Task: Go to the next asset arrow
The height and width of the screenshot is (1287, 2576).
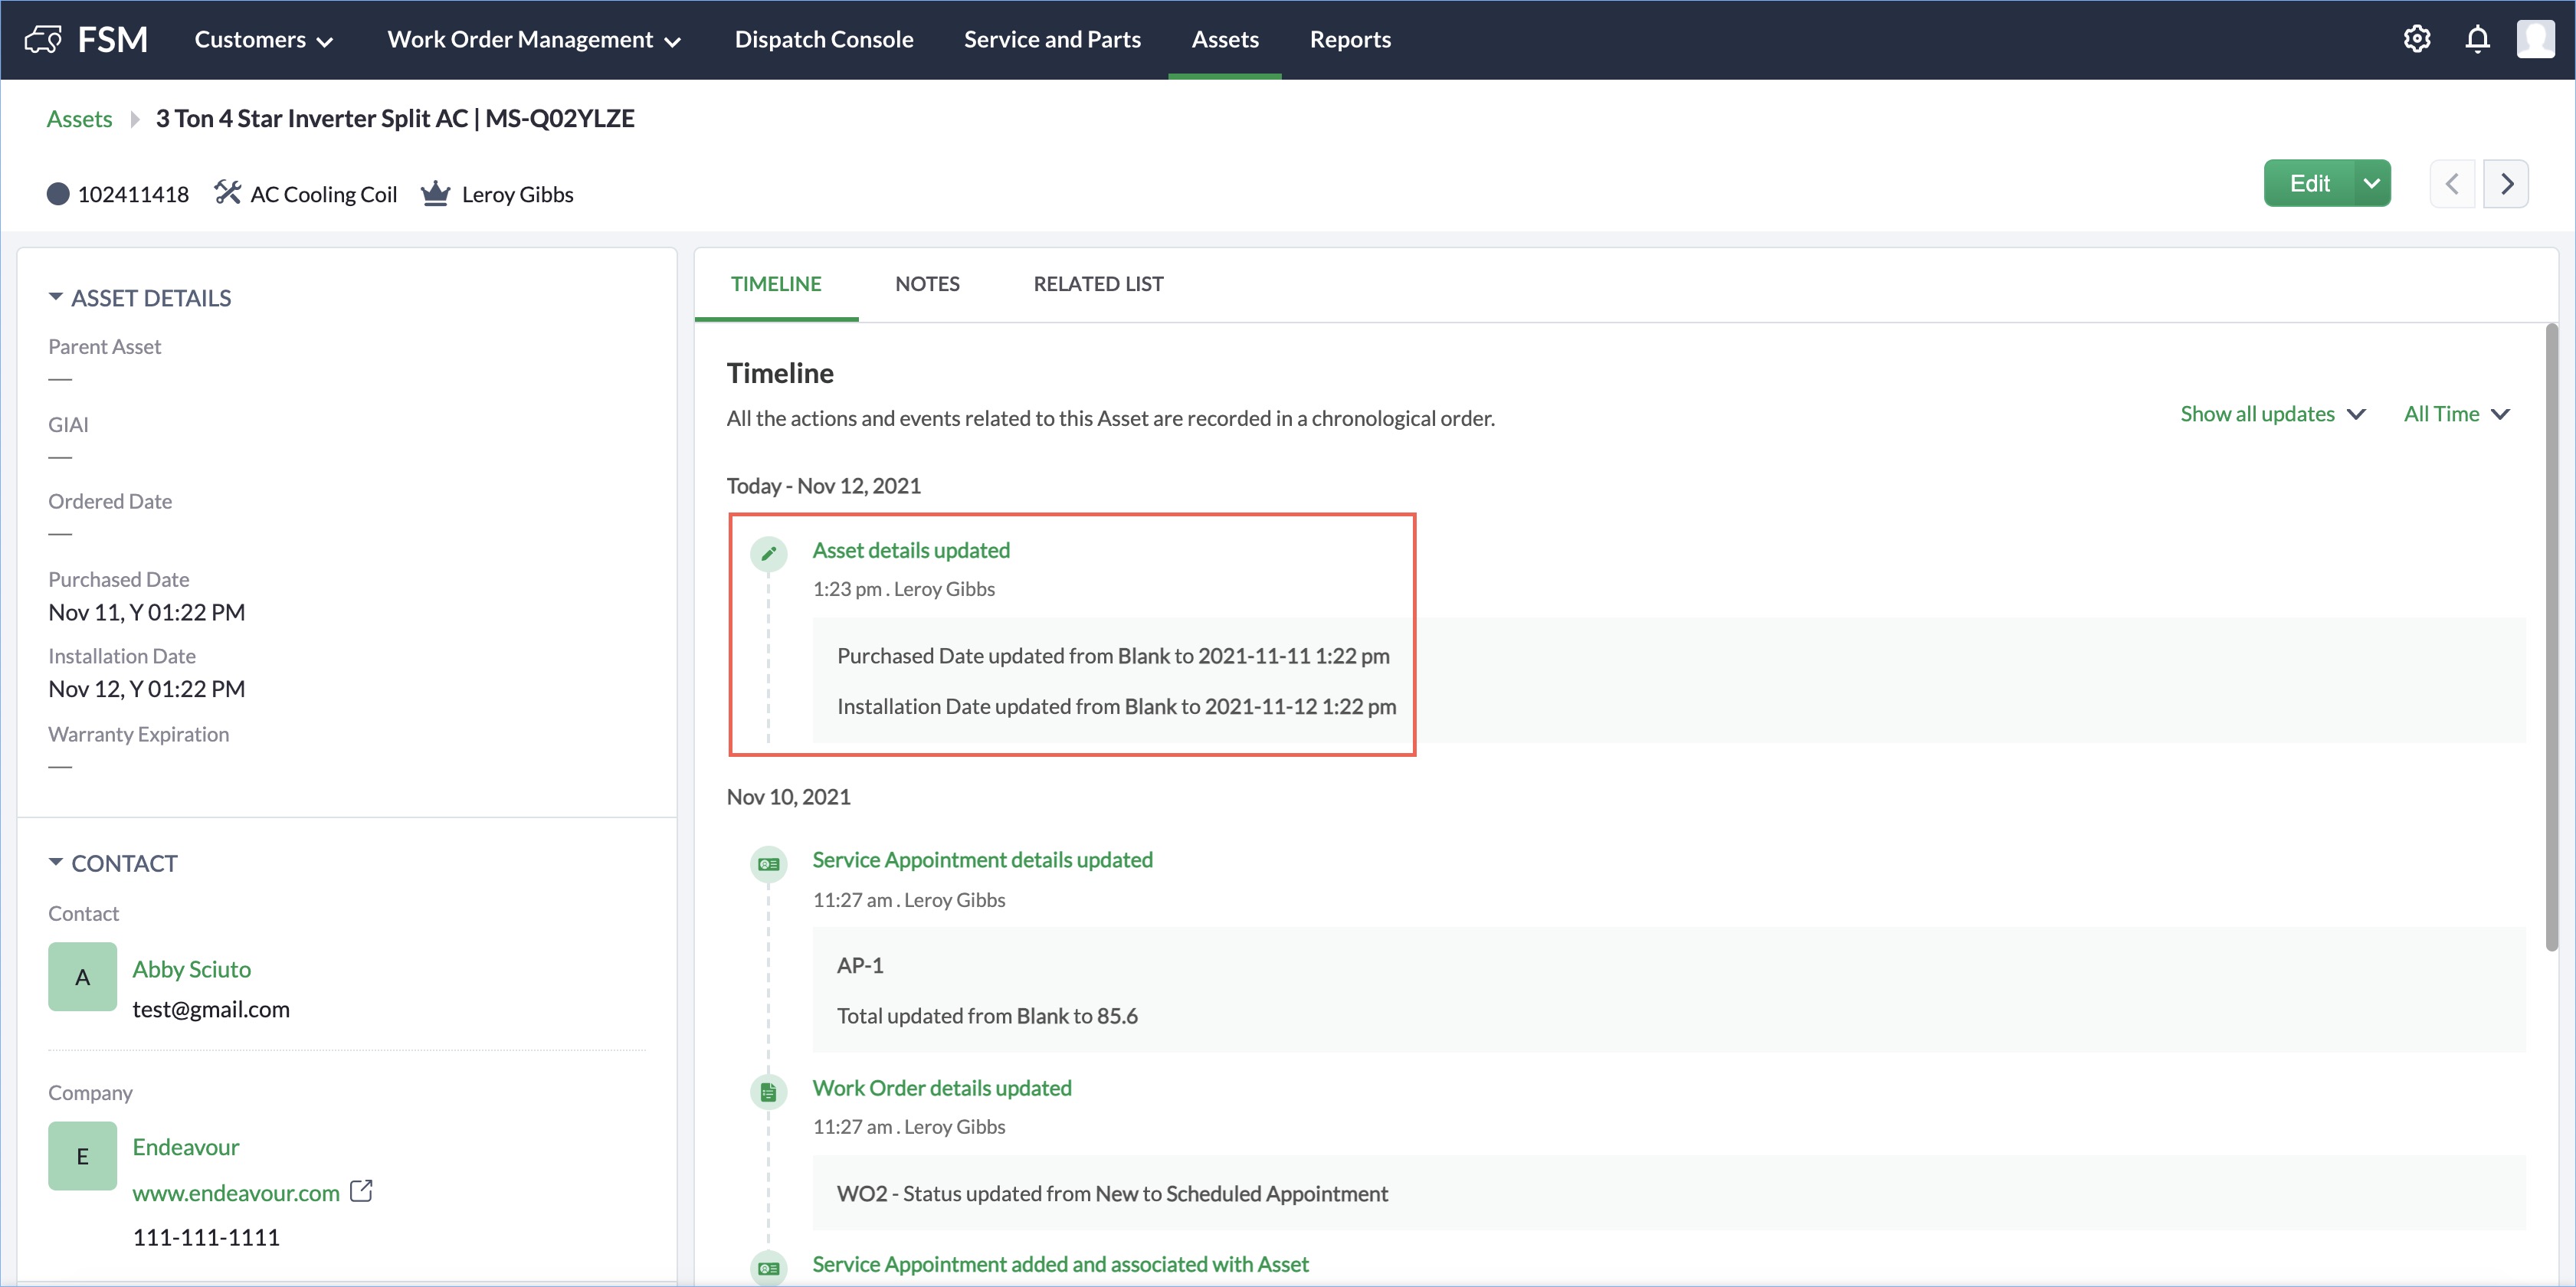Action: (2506, 184)
